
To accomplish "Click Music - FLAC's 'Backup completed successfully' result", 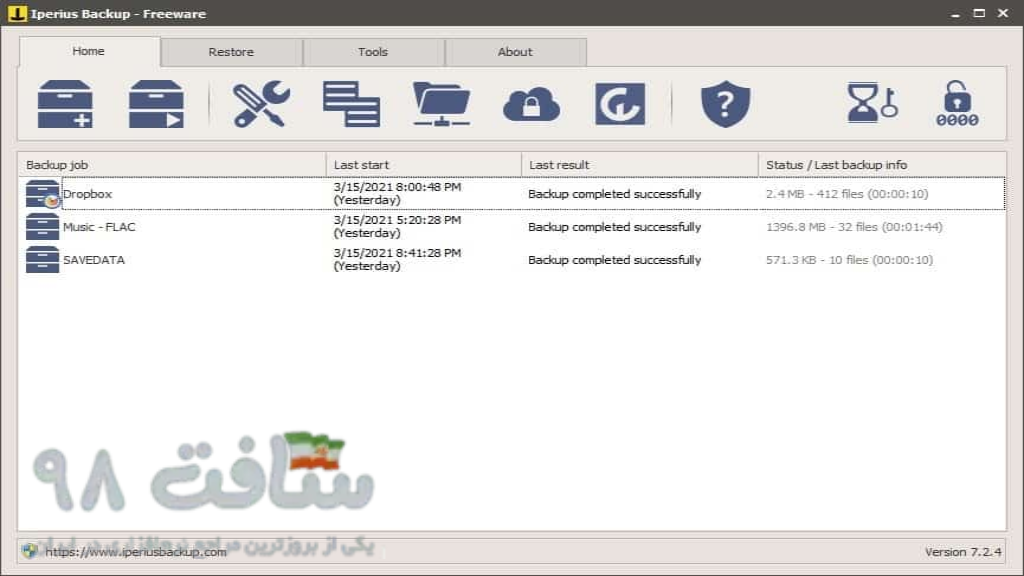I will tap(615, 227).
